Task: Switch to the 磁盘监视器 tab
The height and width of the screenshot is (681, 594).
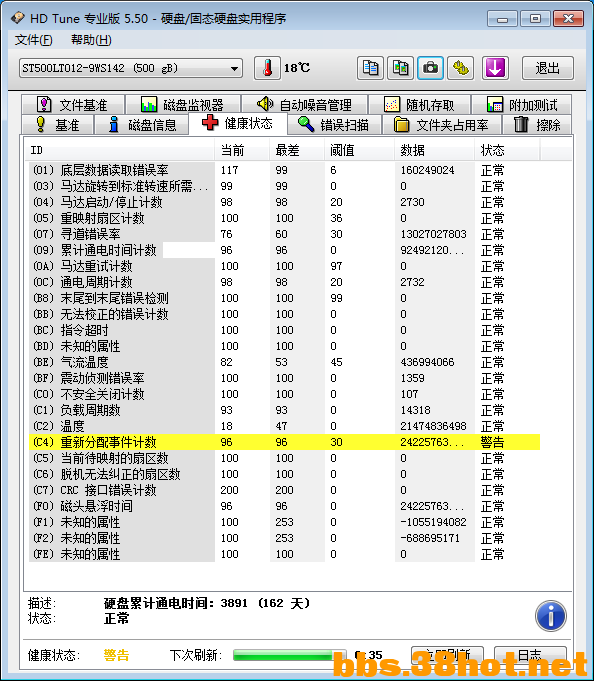Action: (x=182, y=105)
